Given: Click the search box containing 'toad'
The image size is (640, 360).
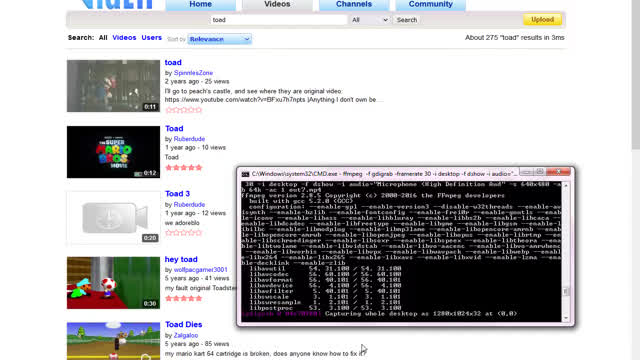Looking at the screenshot, I should [x=279, y=20].
